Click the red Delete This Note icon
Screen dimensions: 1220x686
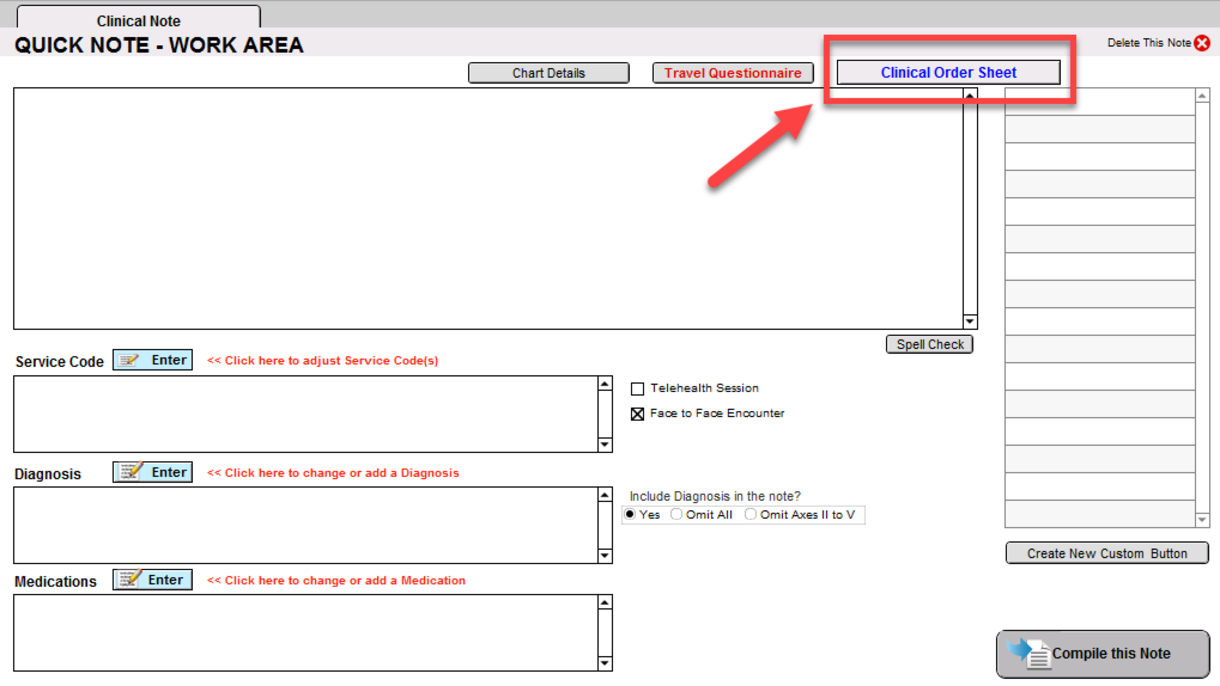point(1202,43)
